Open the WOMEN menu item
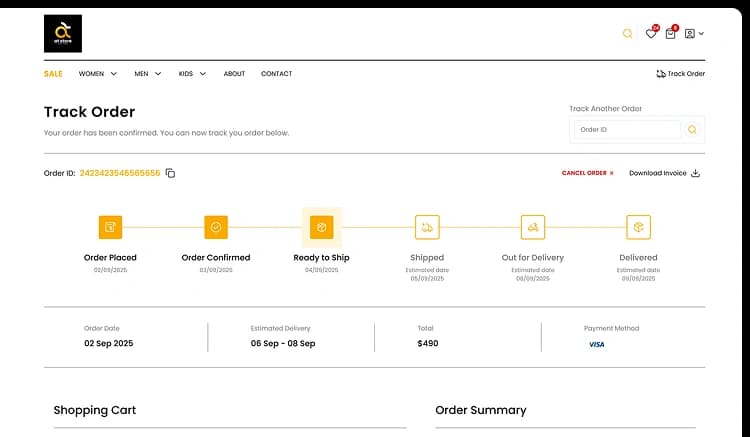Viewport: 750px width, 437px height. 91,74
